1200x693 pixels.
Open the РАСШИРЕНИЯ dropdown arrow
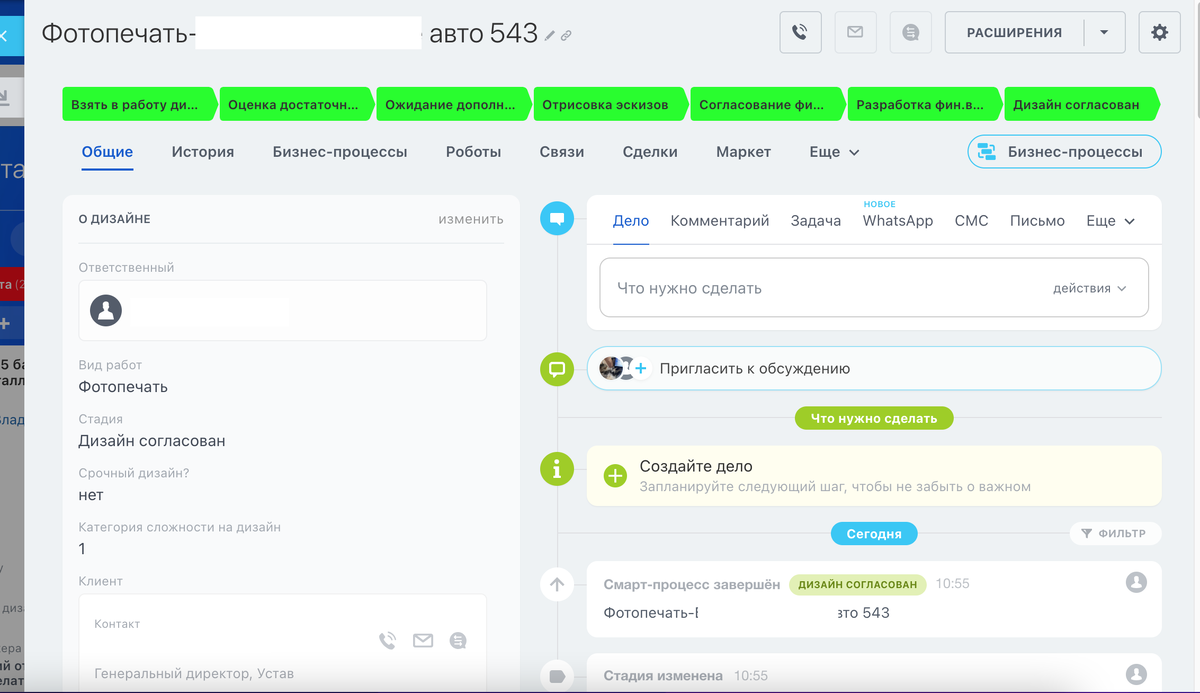[x=1104, y=32]
